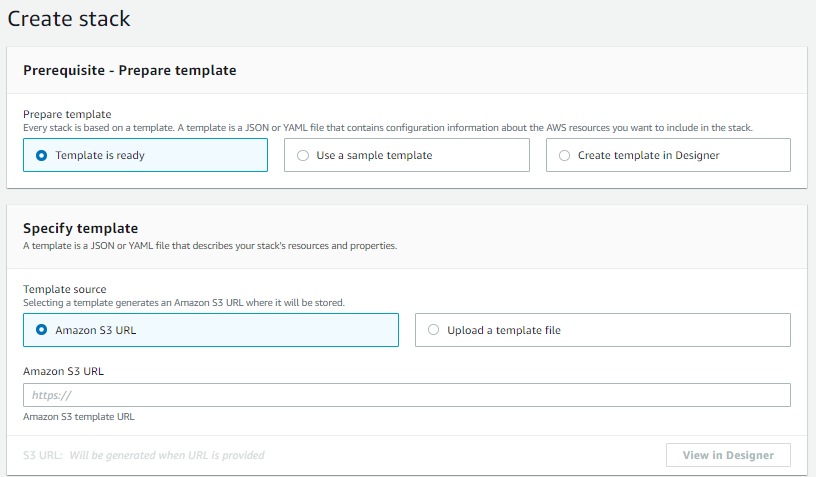
Task: Click the "Prepare template" field label
Action: [x=67, y=114]
